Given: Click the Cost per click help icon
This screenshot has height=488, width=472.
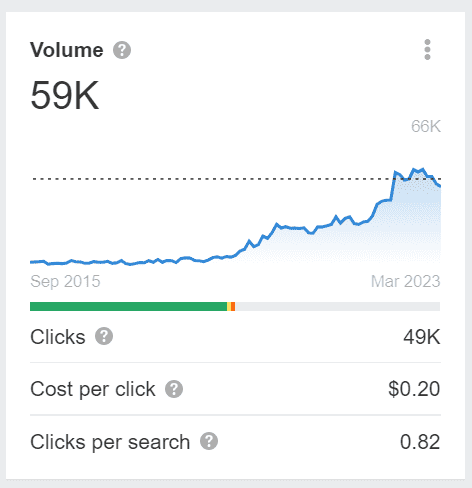Looking at the screenshot, I should (174, 389).
